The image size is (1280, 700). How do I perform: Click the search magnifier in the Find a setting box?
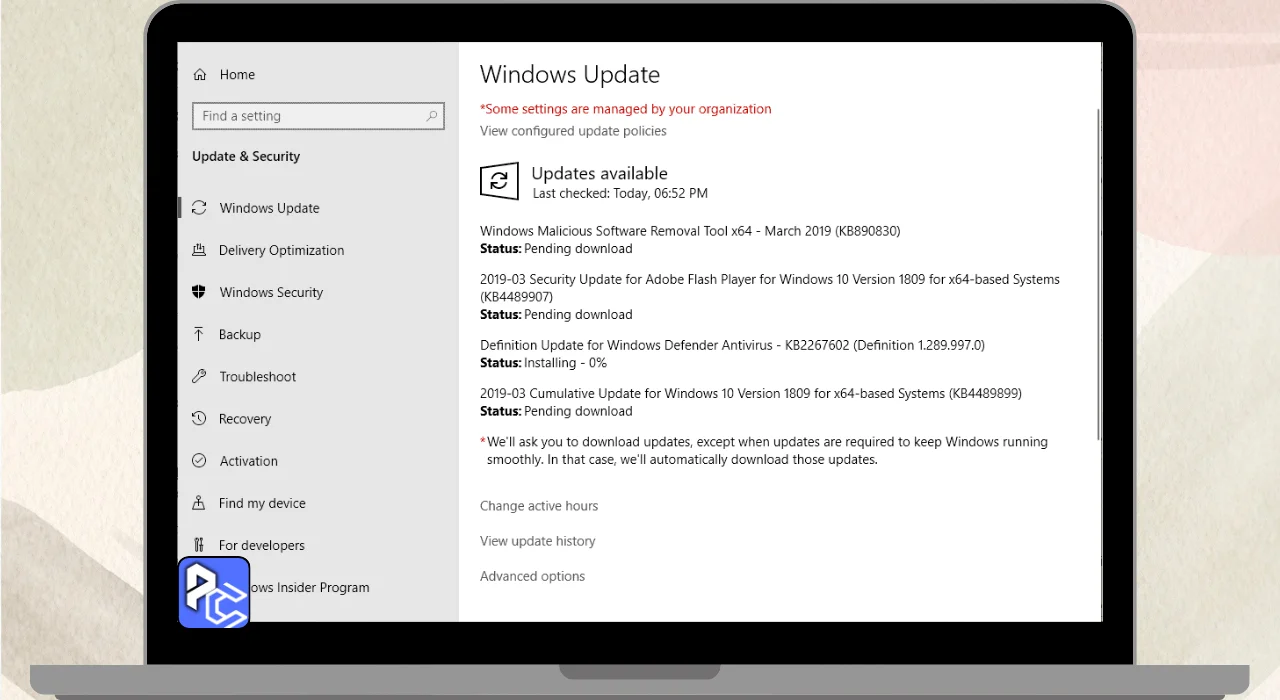pos(432,116)
